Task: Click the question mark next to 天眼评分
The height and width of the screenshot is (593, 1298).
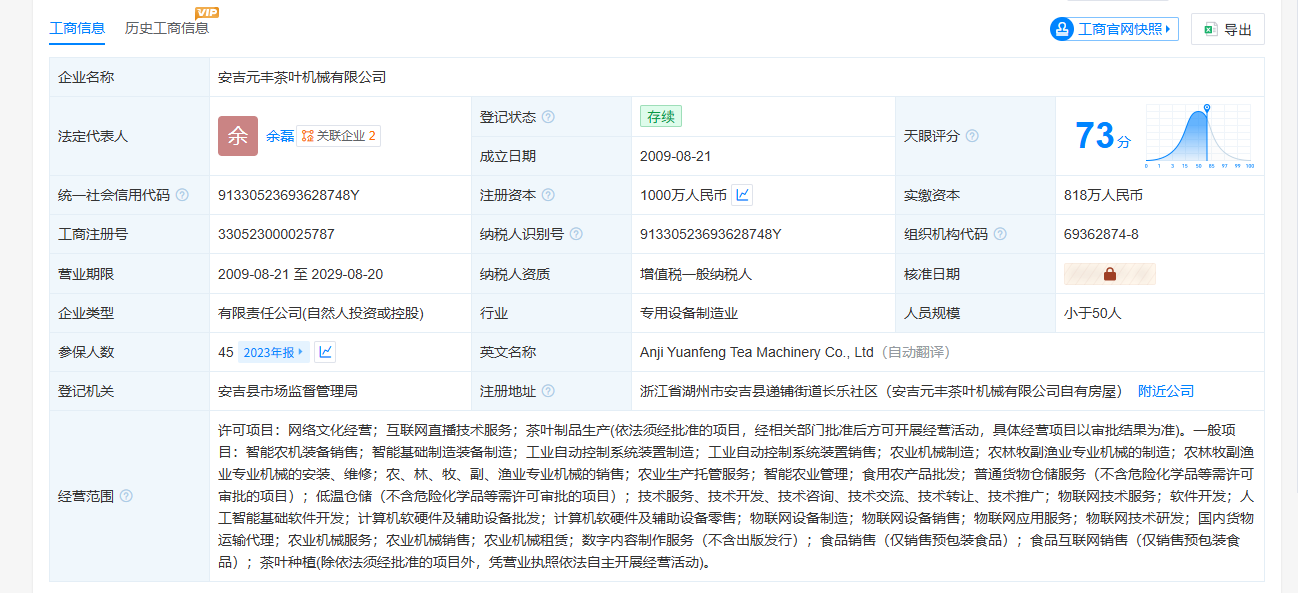Action: [x=972, y=136]
